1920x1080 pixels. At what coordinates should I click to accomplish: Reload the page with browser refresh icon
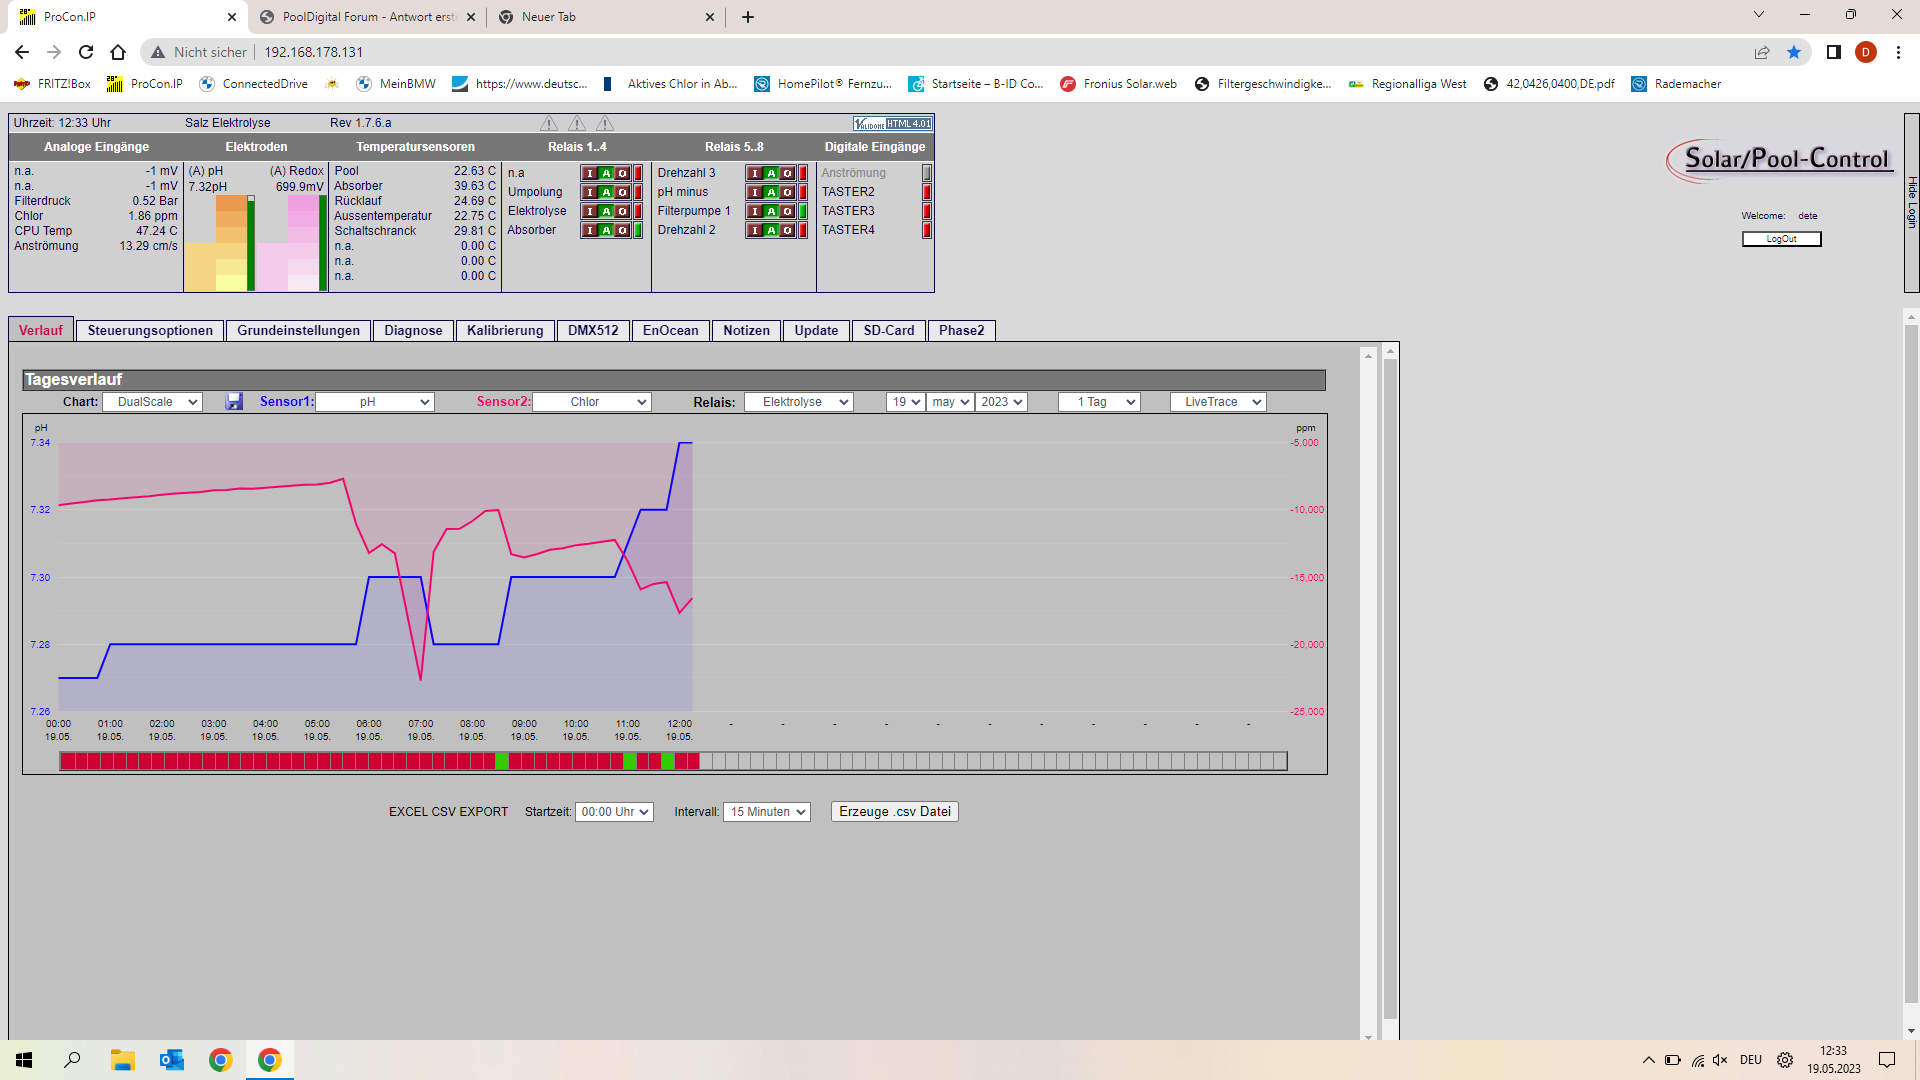(x=86, y=52)
